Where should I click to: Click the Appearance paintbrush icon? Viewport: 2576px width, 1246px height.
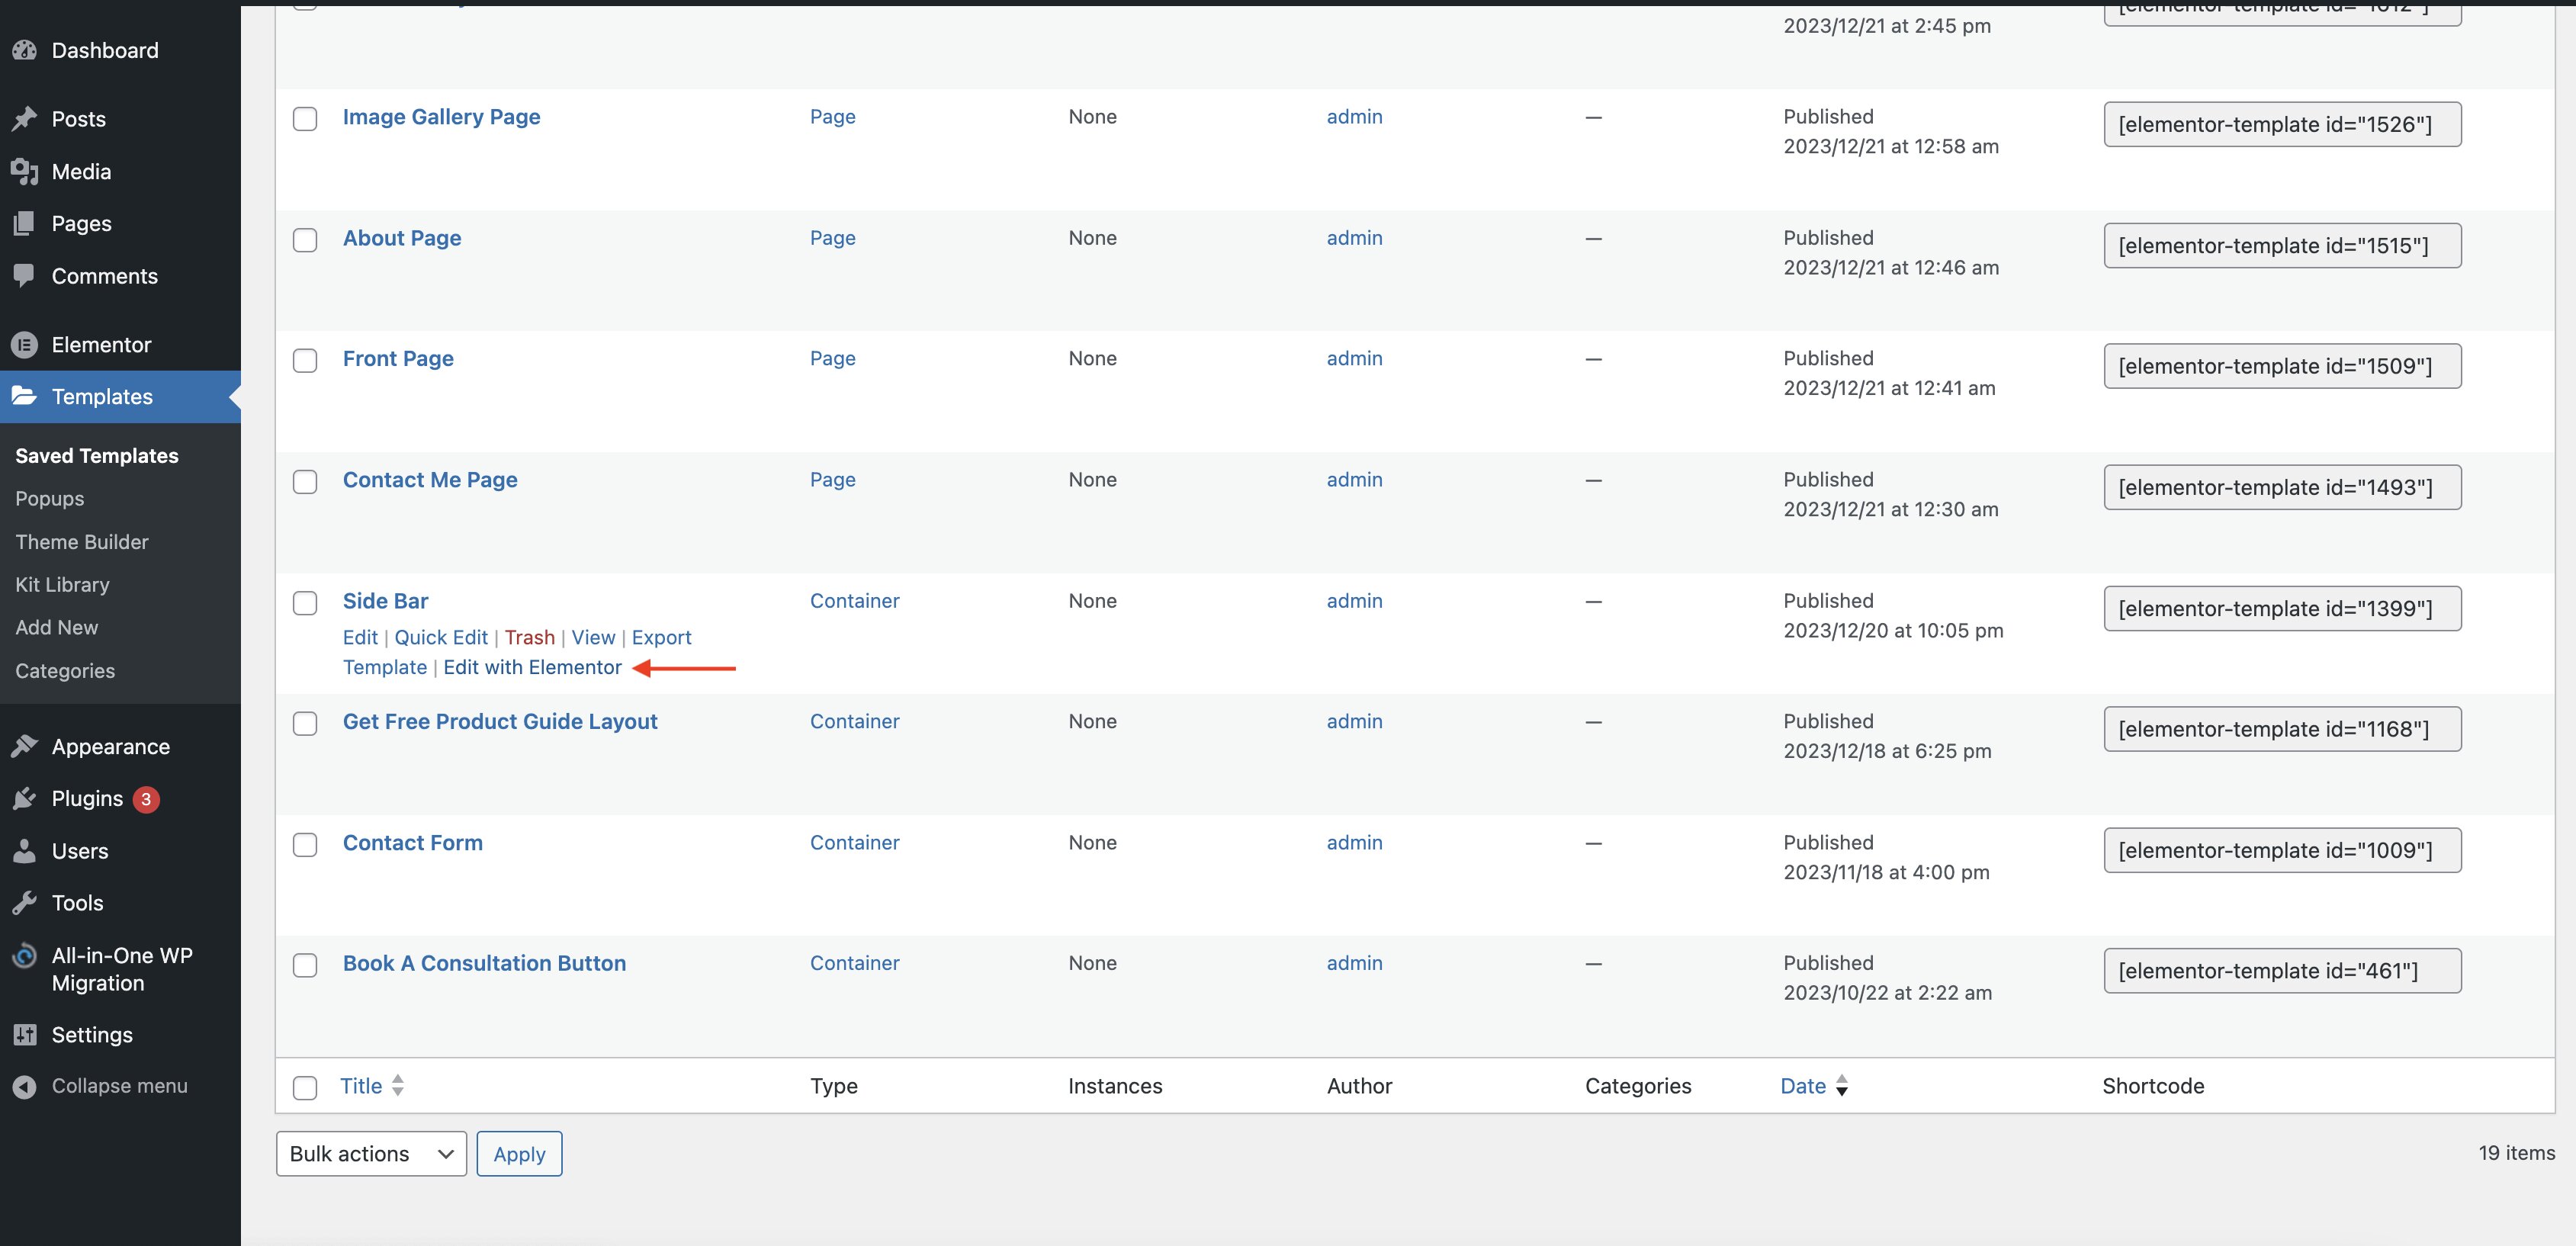tap(25, 747)
